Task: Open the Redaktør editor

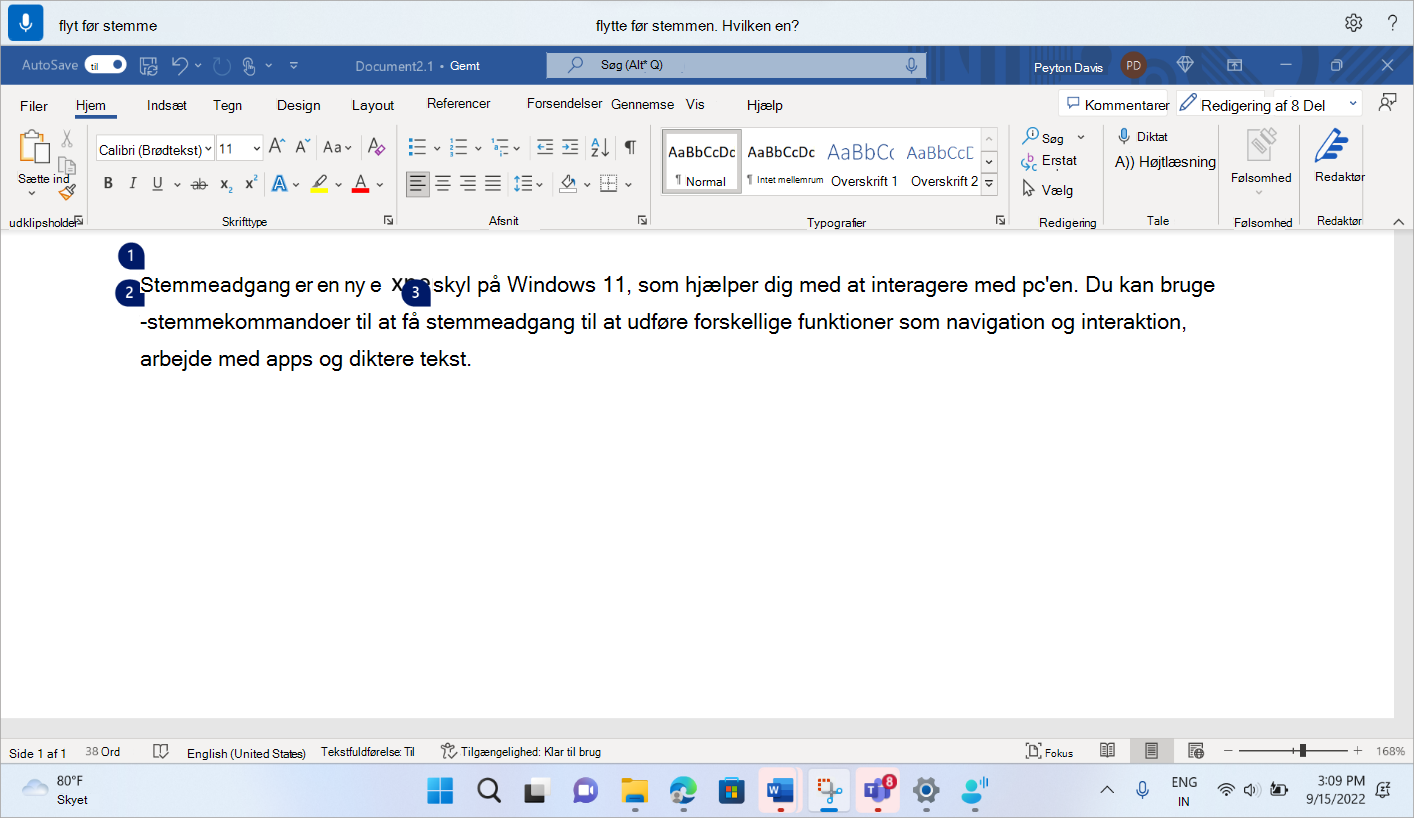Action: pos(1339,157)
